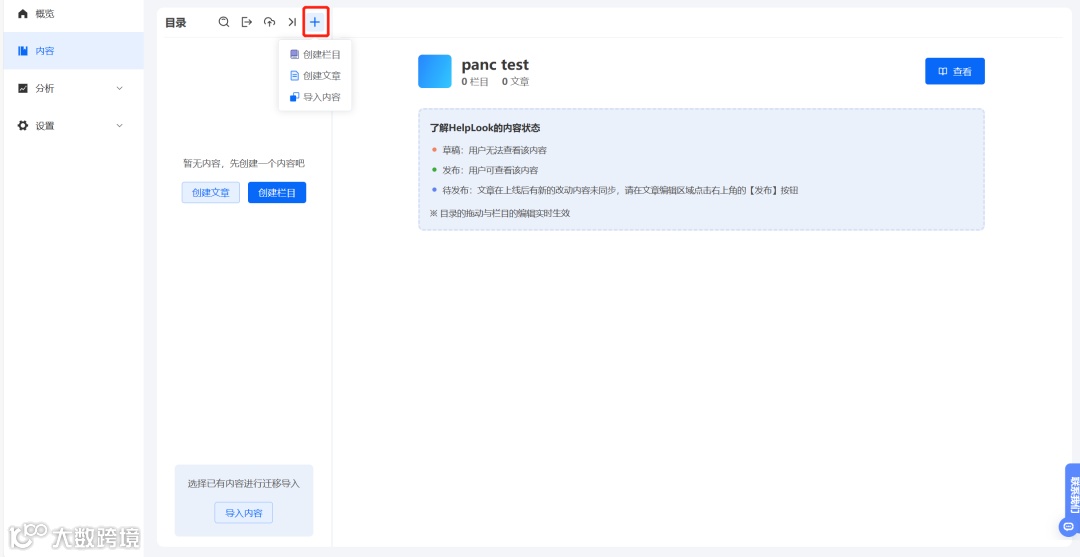Screen dimensions: 1080x557
Task: Click the house icon beside 概览
Action: point(23,14)
